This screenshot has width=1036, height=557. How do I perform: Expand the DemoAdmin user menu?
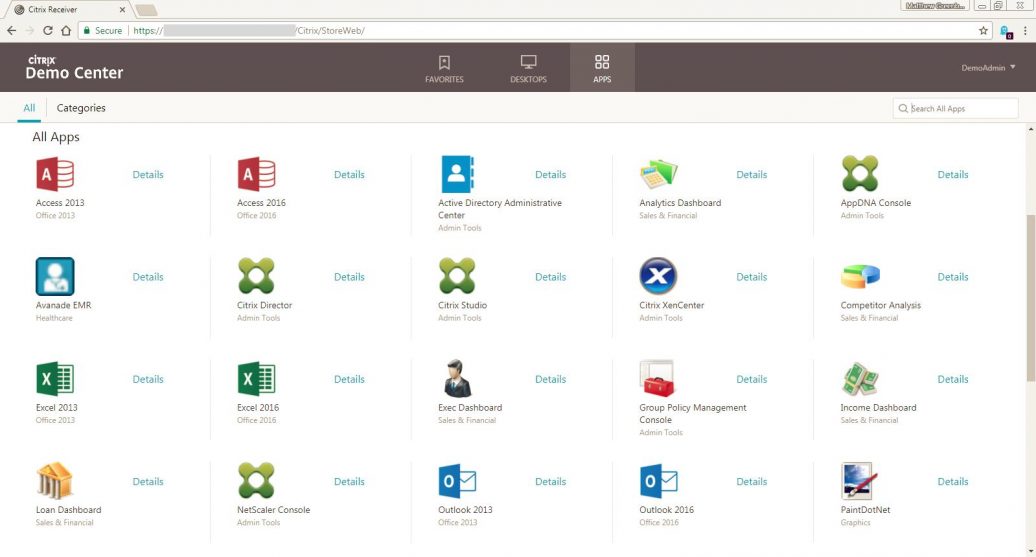pyautogui.click(x=988, y=68)
